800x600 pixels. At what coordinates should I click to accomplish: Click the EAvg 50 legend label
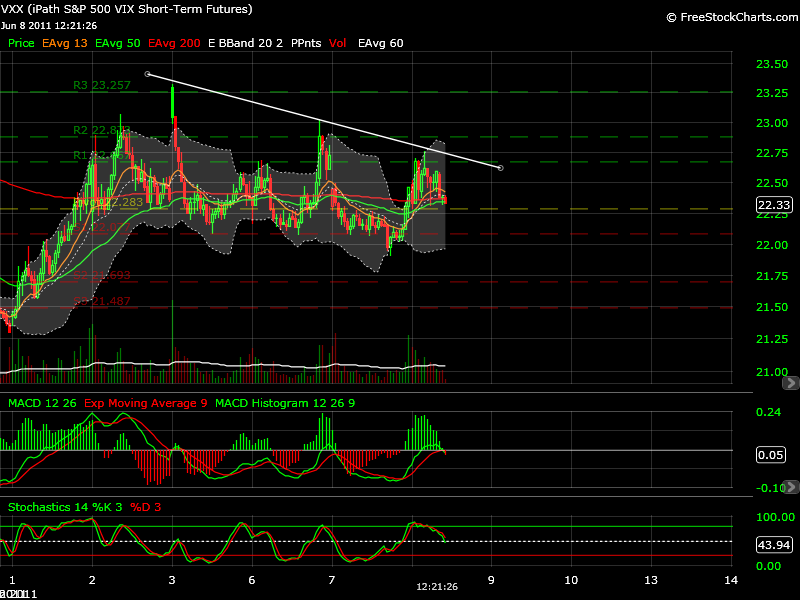coord(117,44)
